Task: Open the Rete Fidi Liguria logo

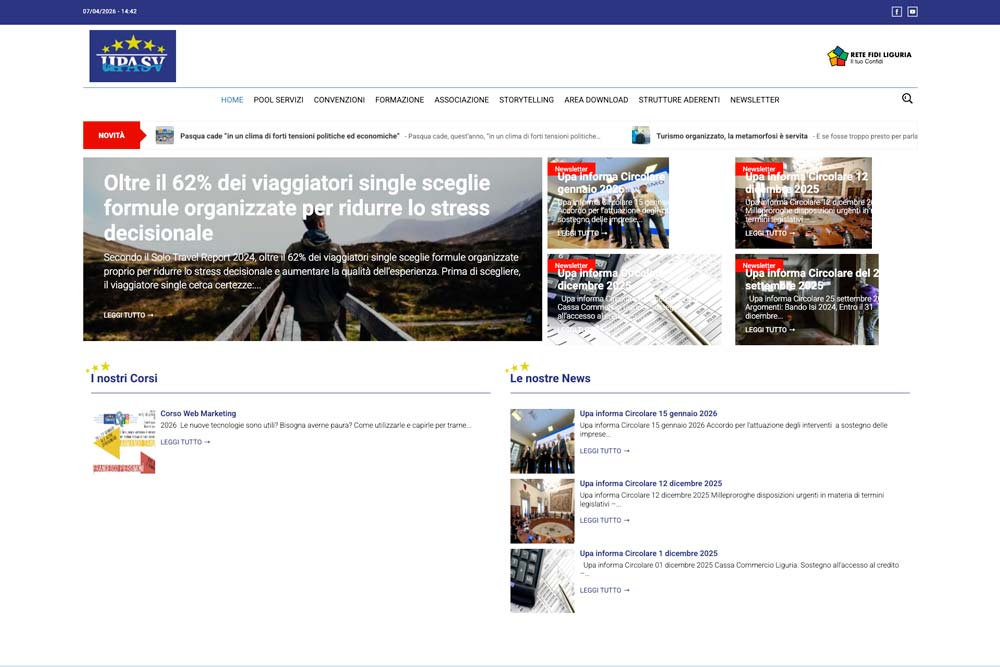Action: (x=869, y=56)
